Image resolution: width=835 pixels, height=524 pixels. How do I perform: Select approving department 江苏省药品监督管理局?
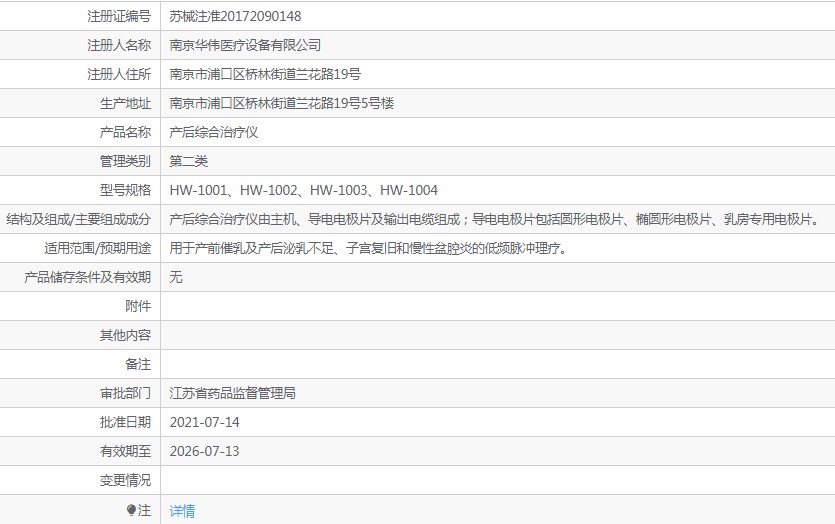[232, 393]
